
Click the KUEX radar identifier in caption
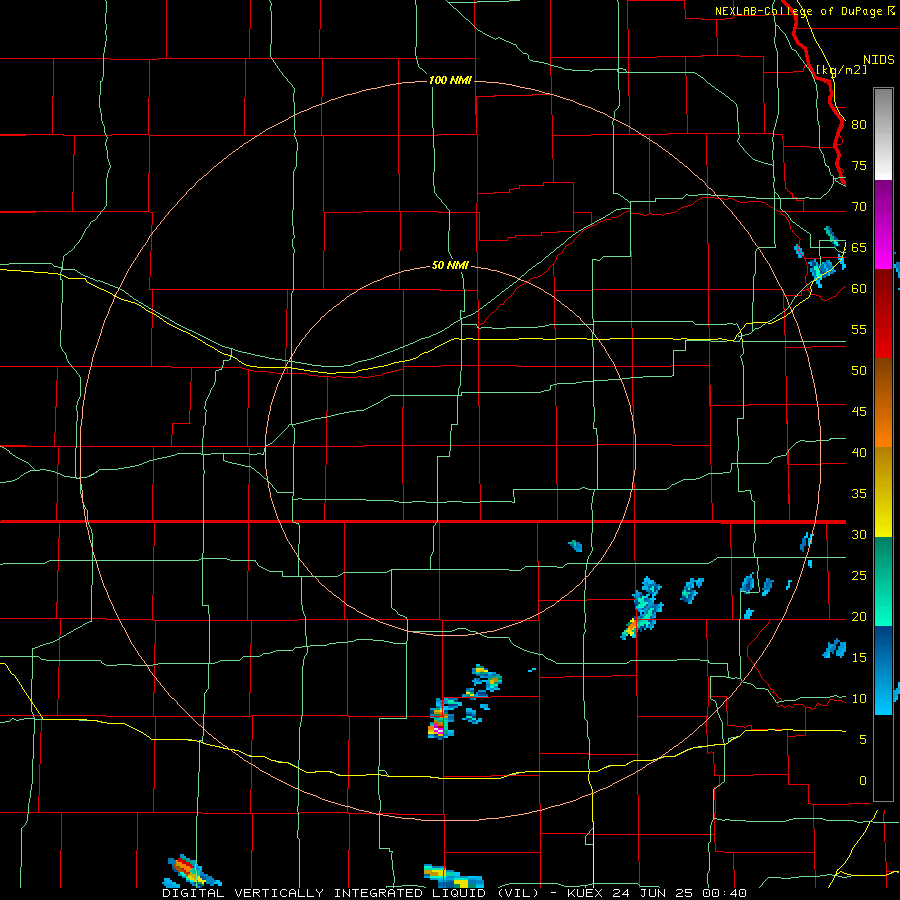587,893
